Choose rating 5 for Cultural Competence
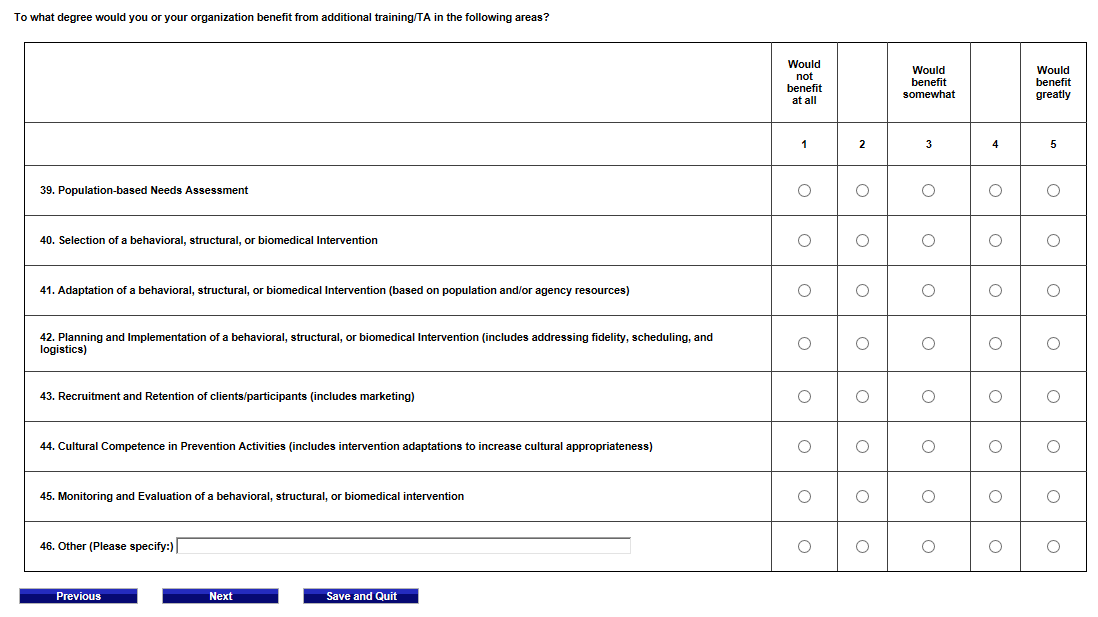The image size is (1098, 617). (1053, 447)
